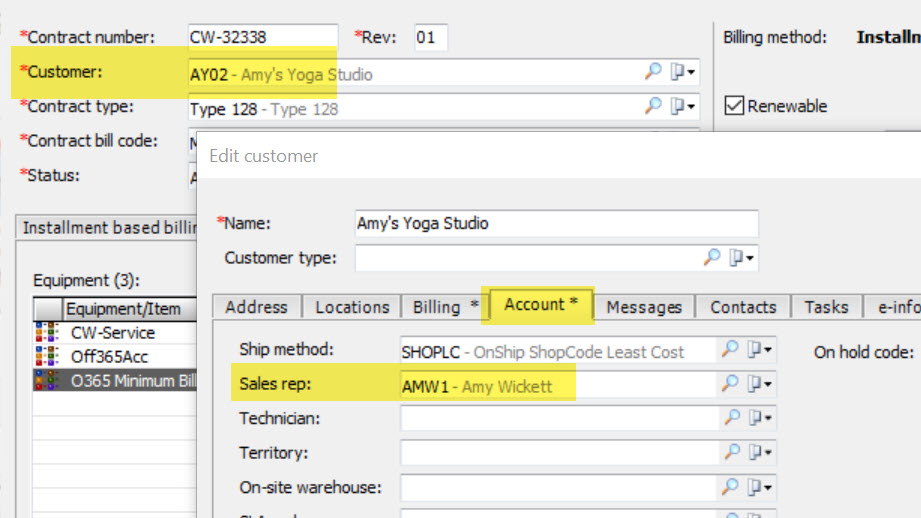Open lookup magnifier for On-site warehouse

pyautogui.click(x=730, y=487)
